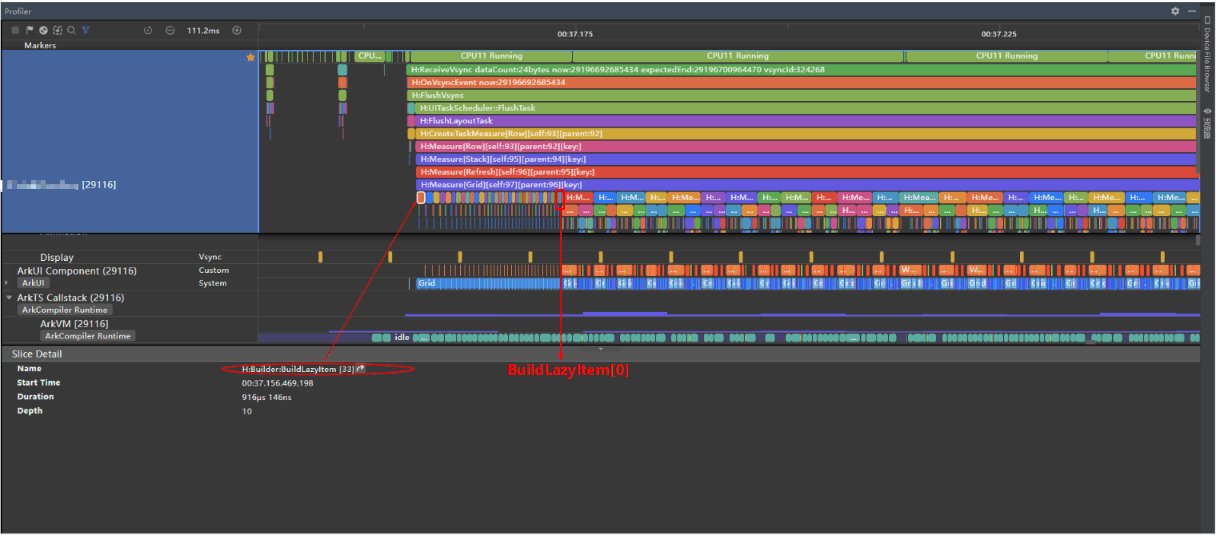
Task: Zoom out with the minus circle icon
Action: coord(170,30)
